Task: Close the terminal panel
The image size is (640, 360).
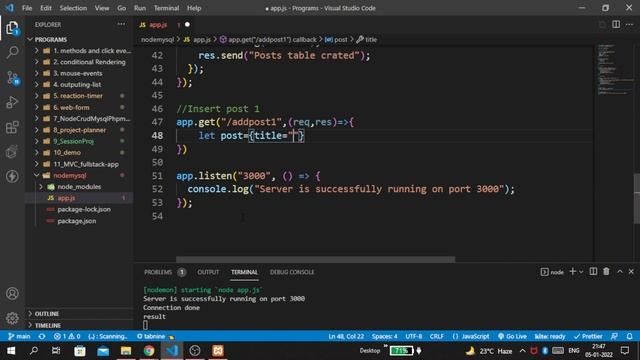Action: [631, 271]
